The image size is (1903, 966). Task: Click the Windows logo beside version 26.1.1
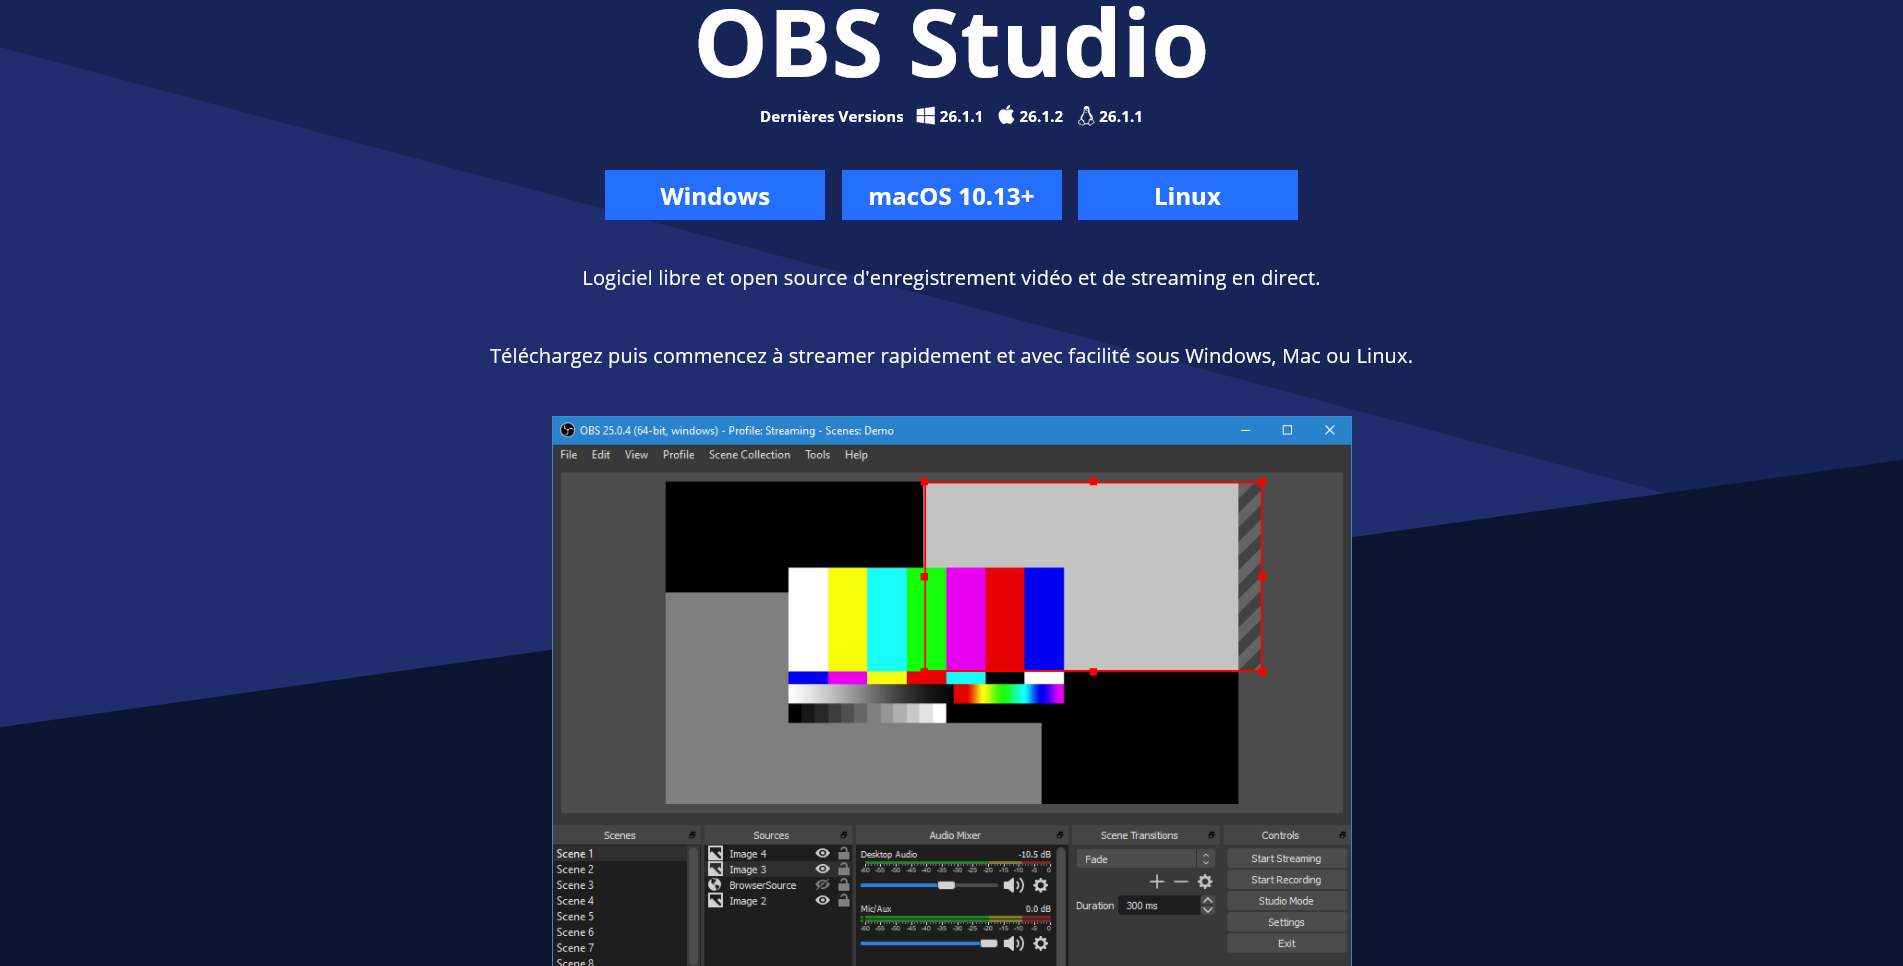point(925,116)
